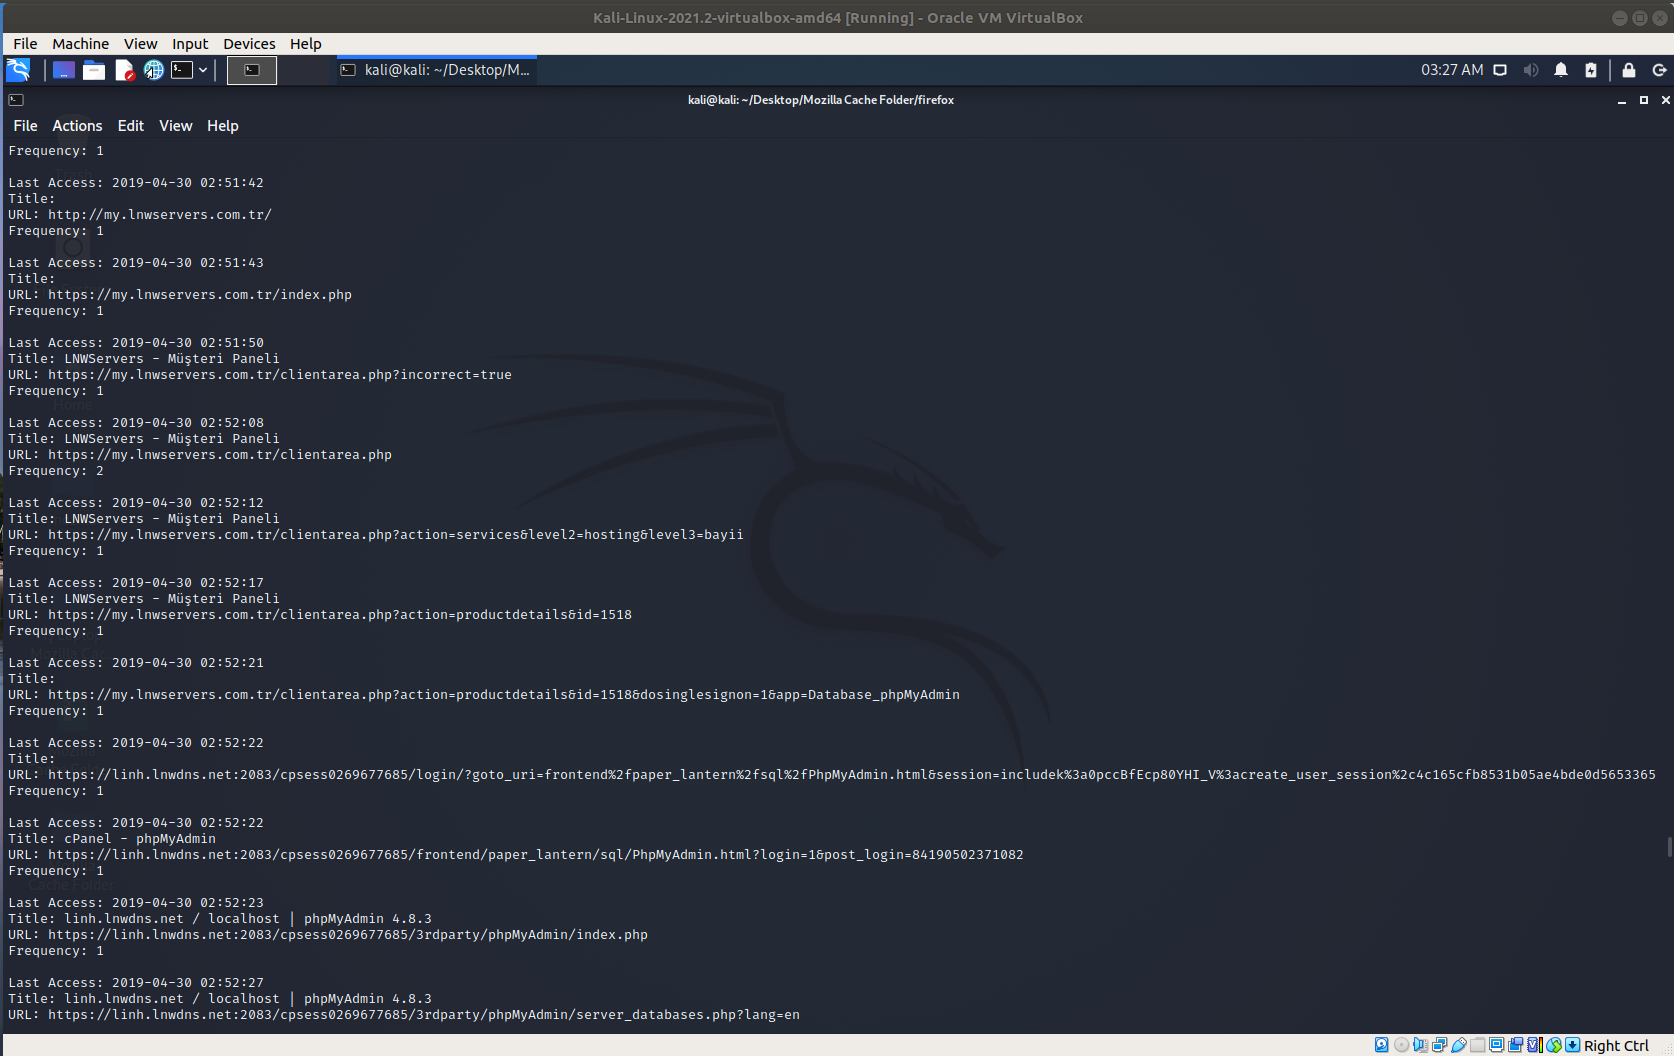Open the network display panel icon

coord(1500,70)
